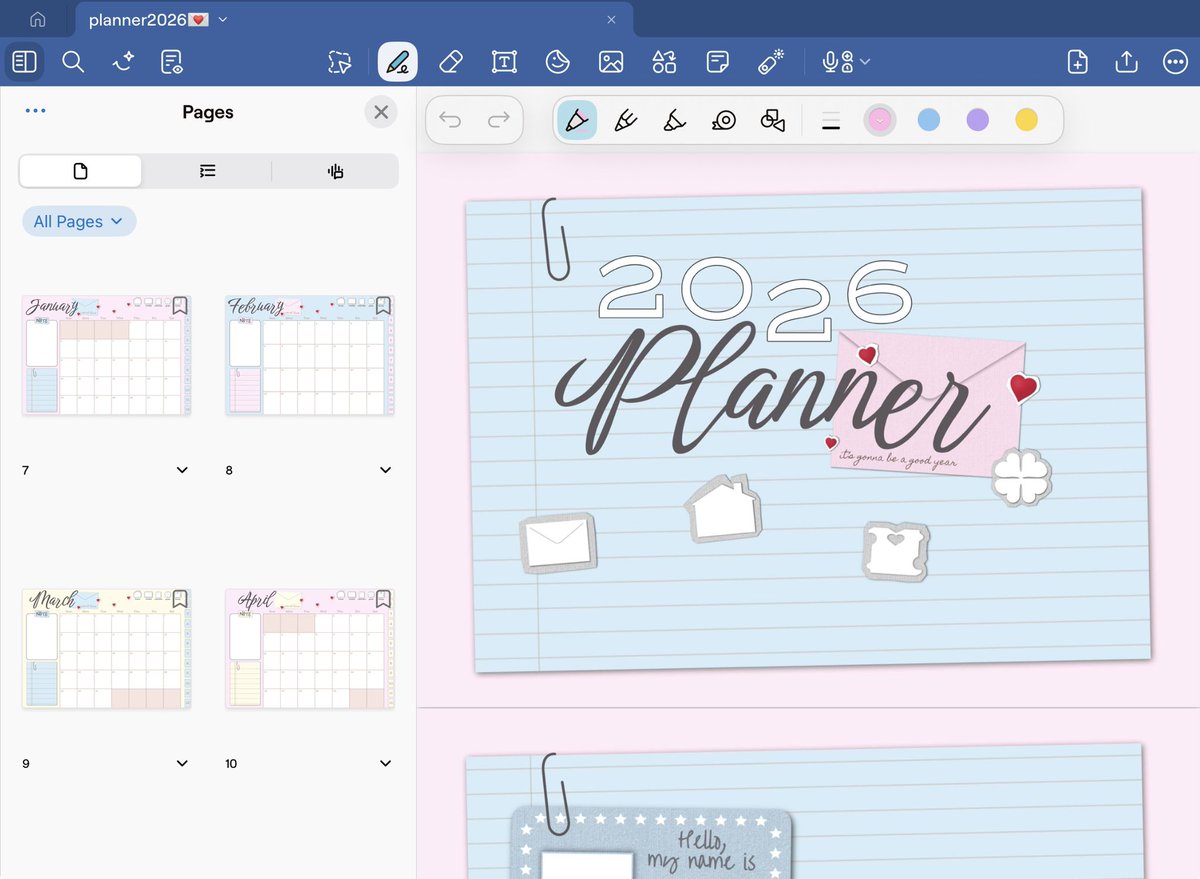Switch to page thumbnails tab

point(81,172)
